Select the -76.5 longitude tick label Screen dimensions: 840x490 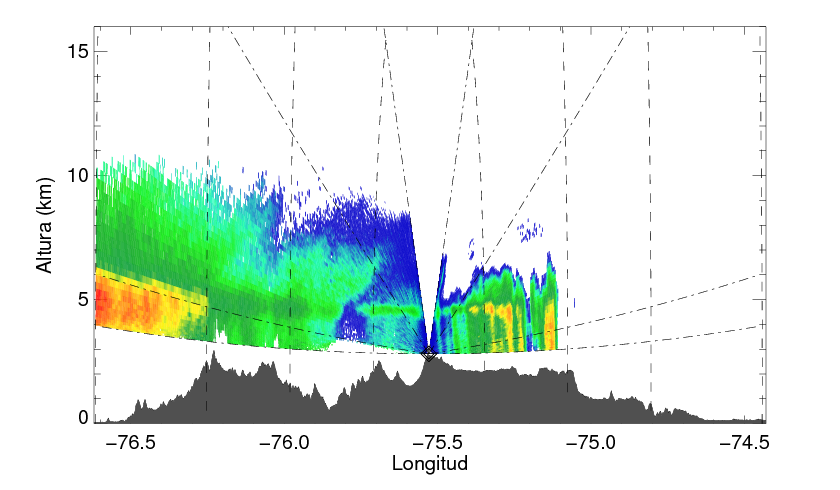point(131,442)
